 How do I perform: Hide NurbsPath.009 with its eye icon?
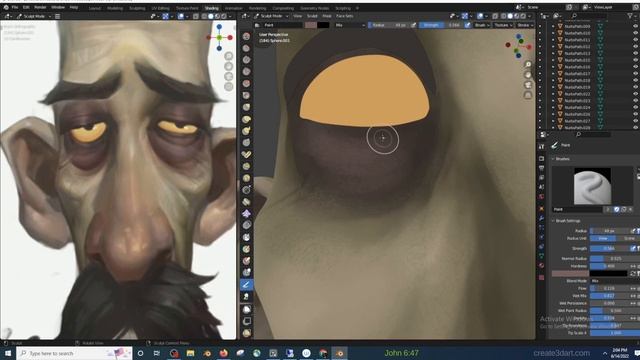point(636,26)
